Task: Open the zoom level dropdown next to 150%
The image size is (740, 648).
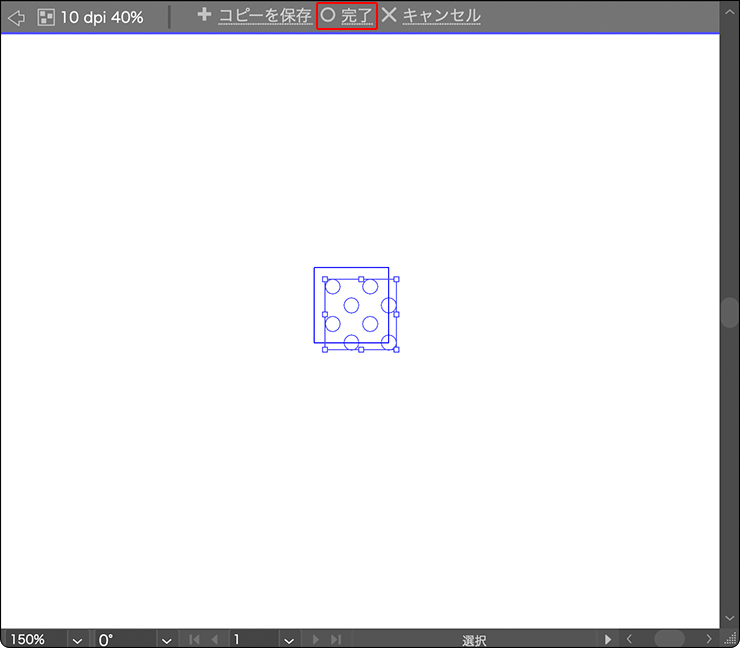Action: (78, 639)
